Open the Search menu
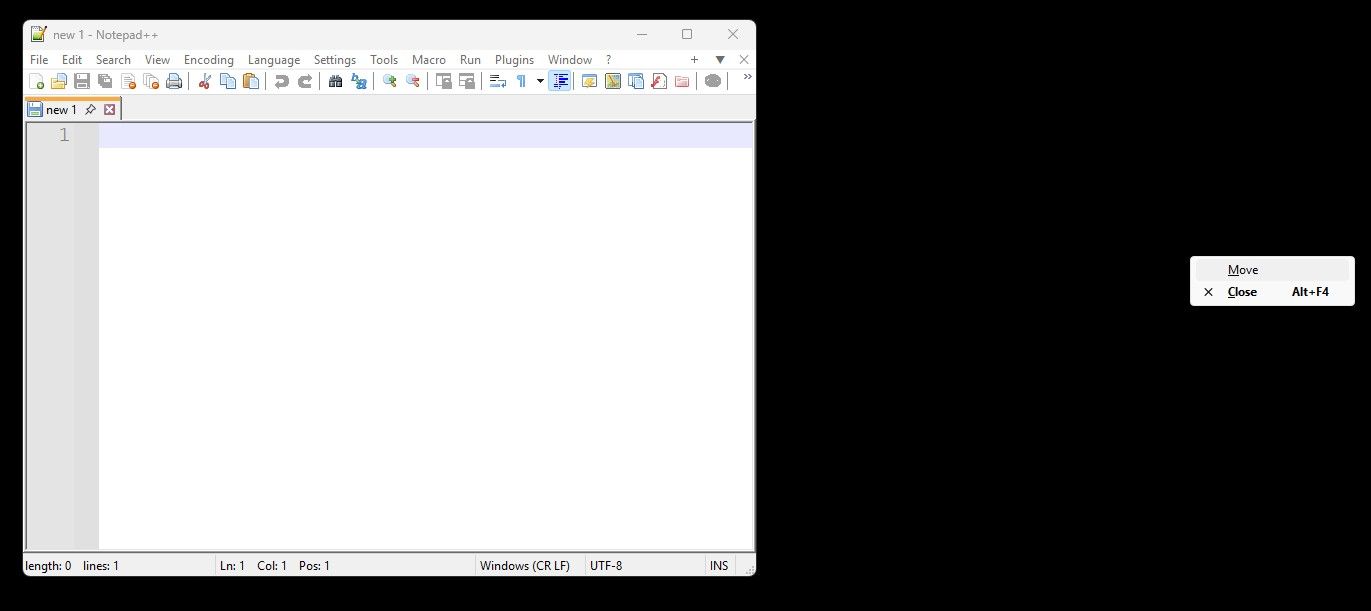This screenshot has width=1371, height=611. coord(113,60)
